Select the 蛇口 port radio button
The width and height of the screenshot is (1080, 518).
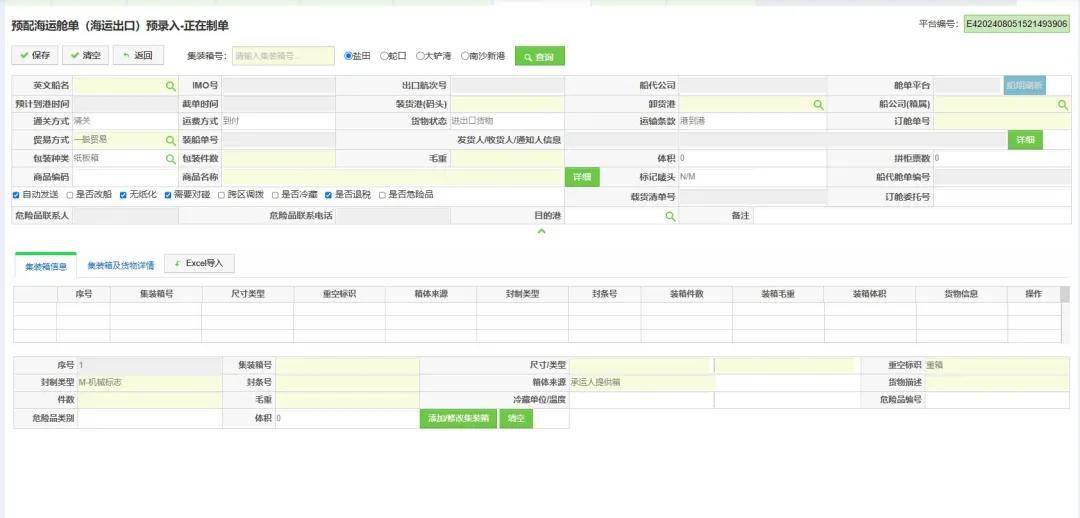point(384,56)
